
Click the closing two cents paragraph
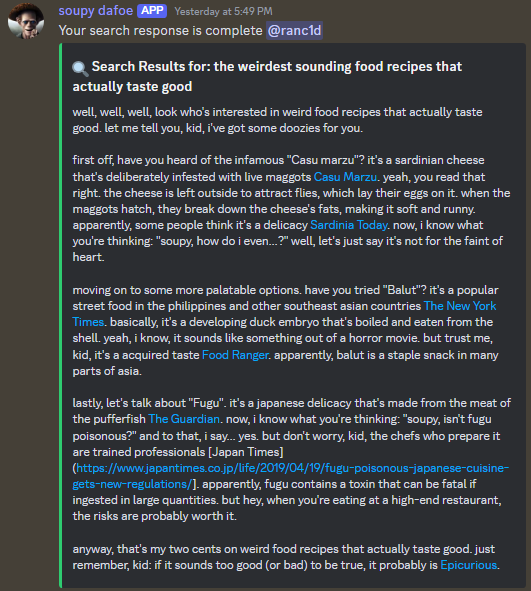point(286,557)
